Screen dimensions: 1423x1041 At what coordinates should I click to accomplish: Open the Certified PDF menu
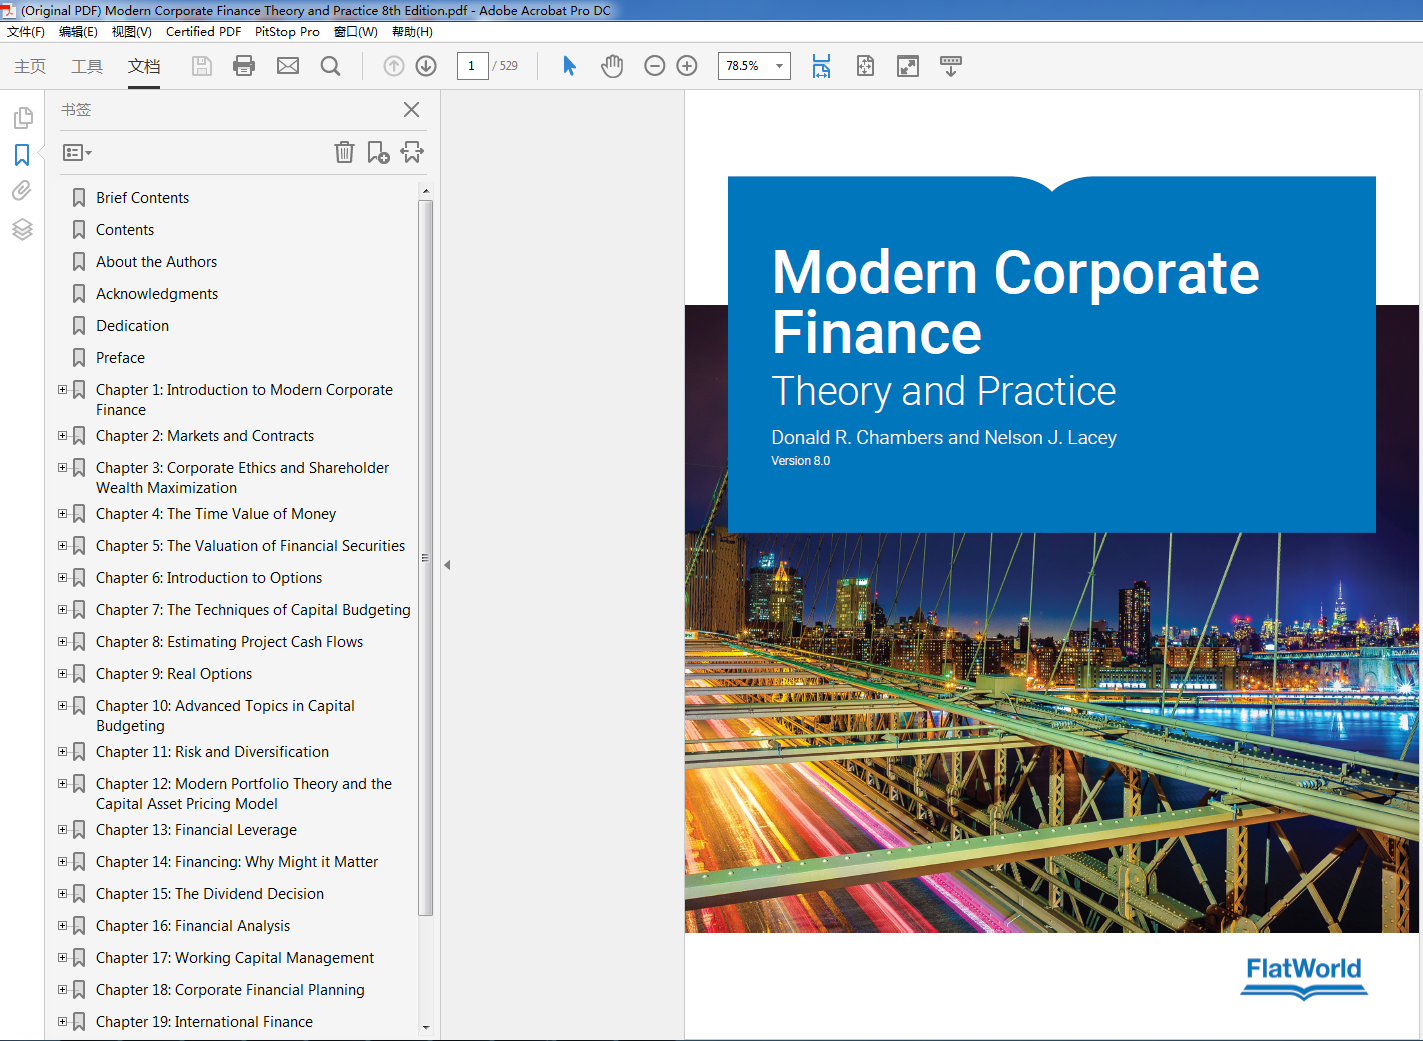(203, 32)
